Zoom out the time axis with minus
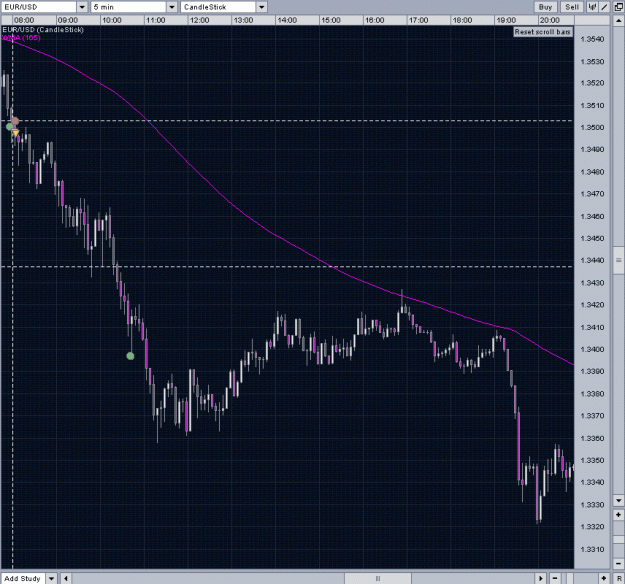The height and width of the screenshot is (584, 625). point(555,578)
